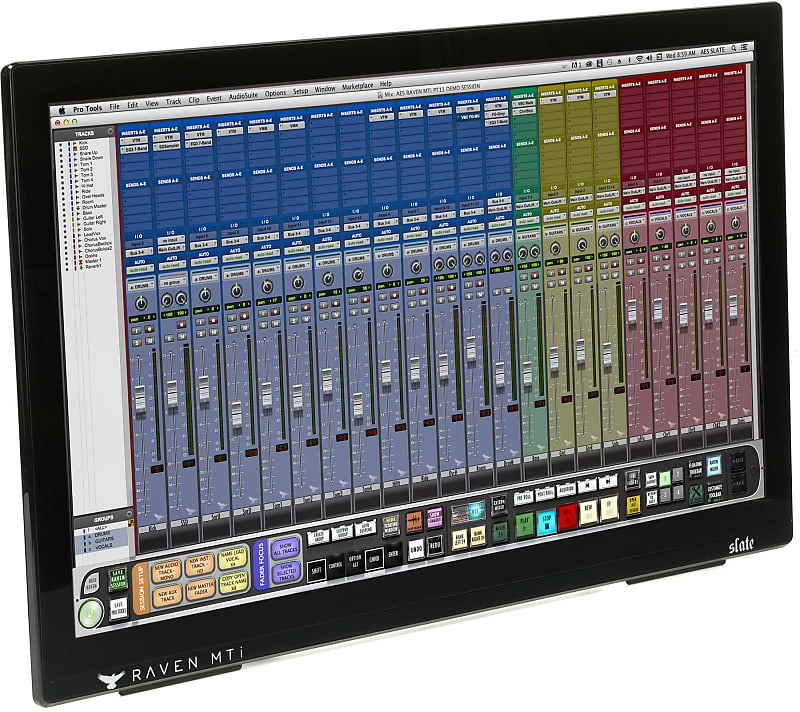Image resolution: width=800 pixels, height=712 pixels.
Task: Open the Floating Toolbar icon
Action: [695, 468]
